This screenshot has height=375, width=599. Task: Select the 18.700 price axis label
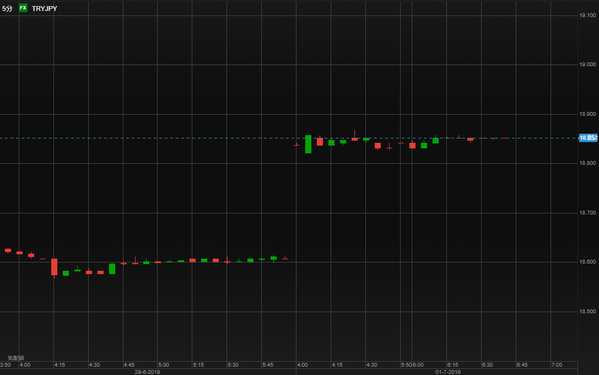click(588, 213)
